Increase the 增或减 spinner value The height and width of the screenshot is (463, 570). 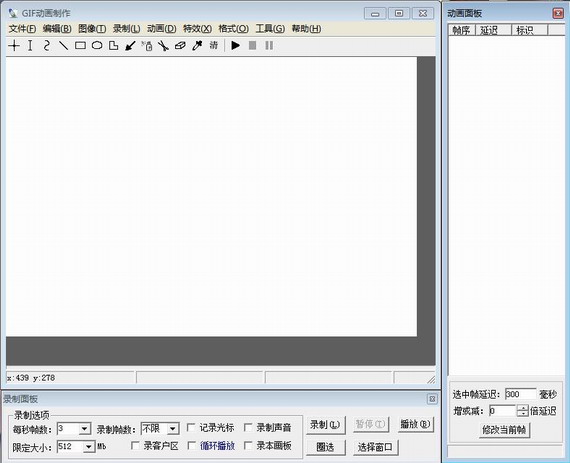click(x=522, y=408)
